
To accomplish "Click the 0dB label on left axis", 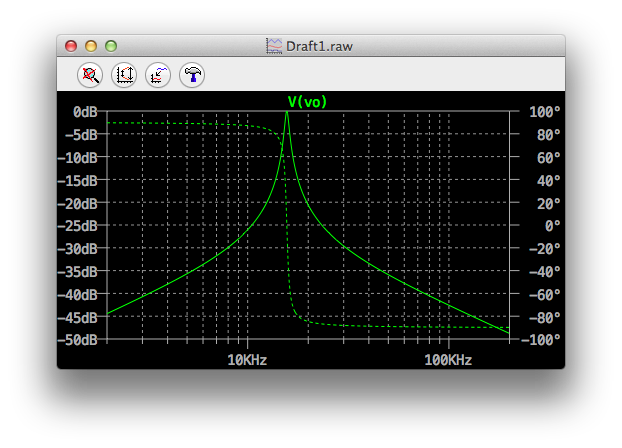I will tap(84, 112).
